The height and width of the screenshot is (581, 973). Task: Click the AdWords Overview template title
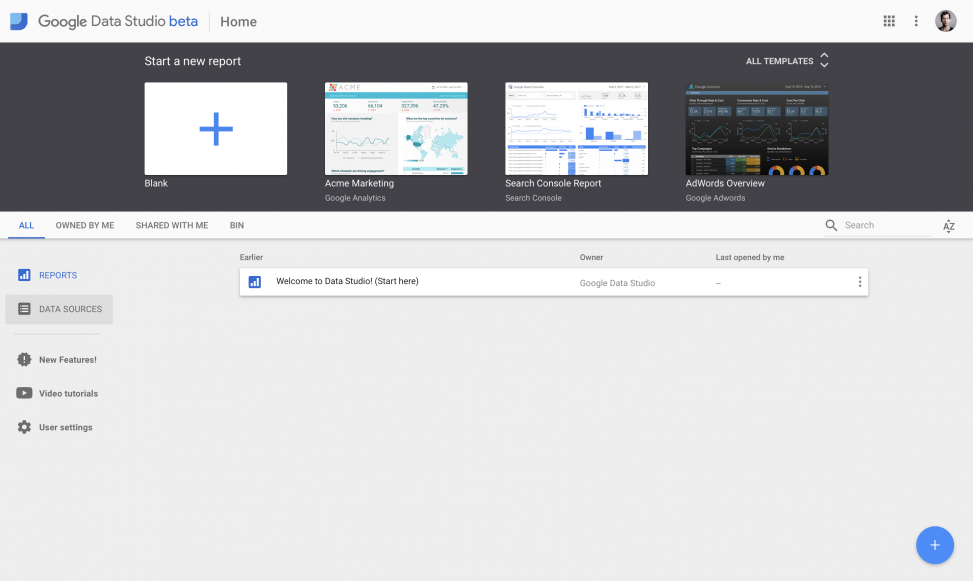[x=725, y=183]
